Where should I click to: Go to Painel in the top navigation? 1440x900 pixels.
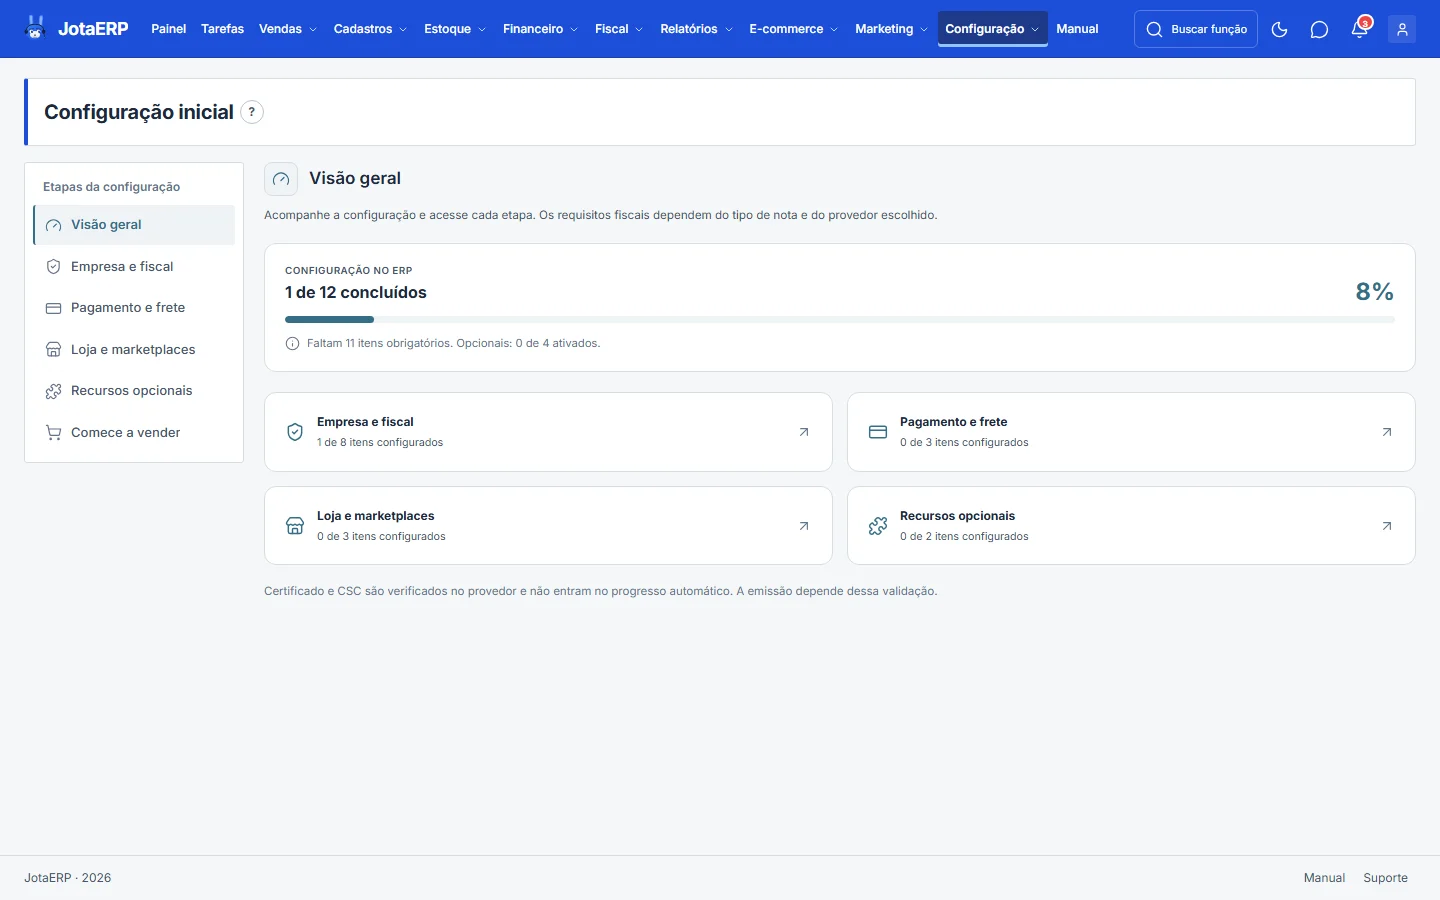169,29
